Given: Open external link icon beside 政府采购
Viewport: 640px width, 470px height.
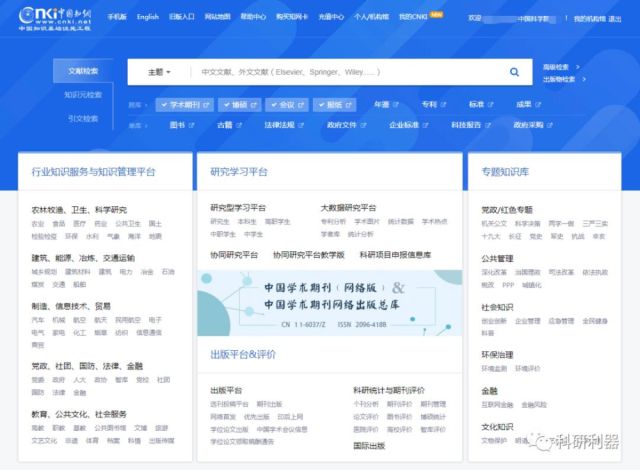Looking at the screenshot, I should coord(550,125).
